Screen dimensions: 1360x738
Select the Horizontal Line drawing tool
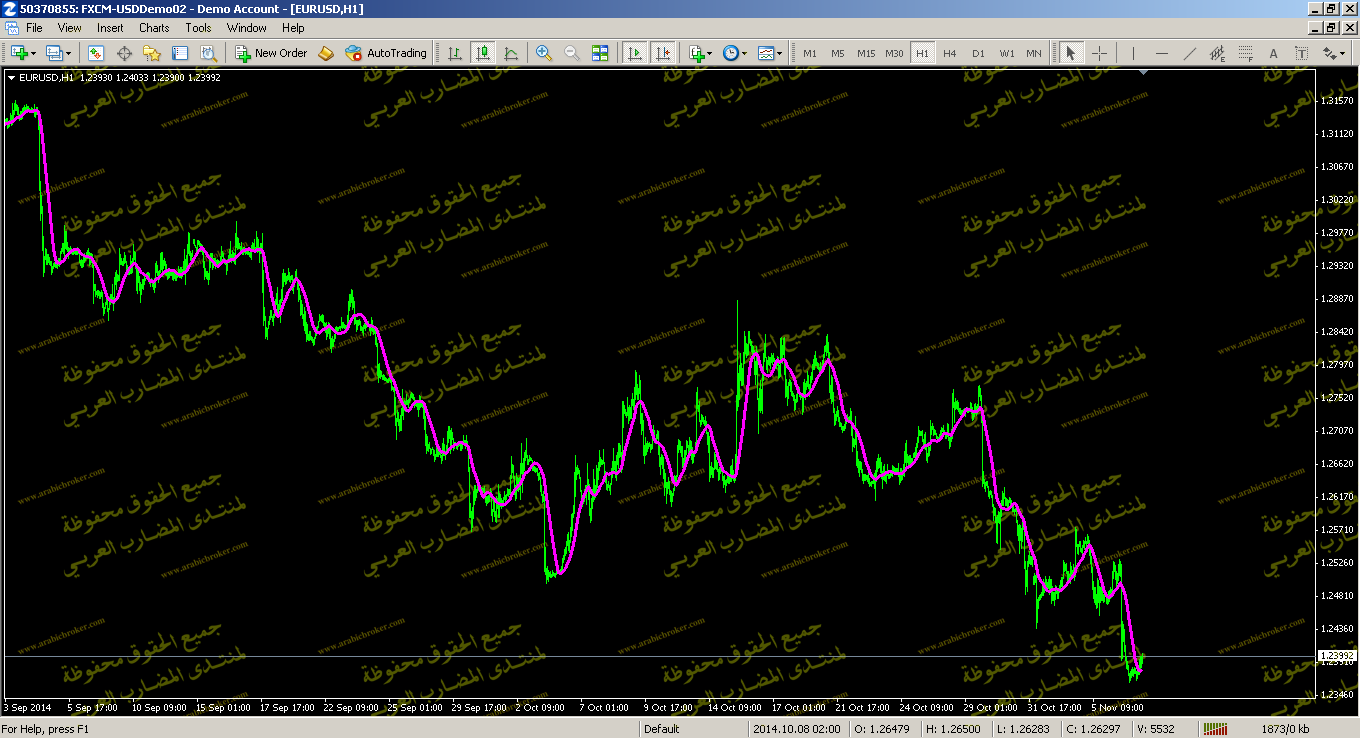click(x=1161, y=53)
